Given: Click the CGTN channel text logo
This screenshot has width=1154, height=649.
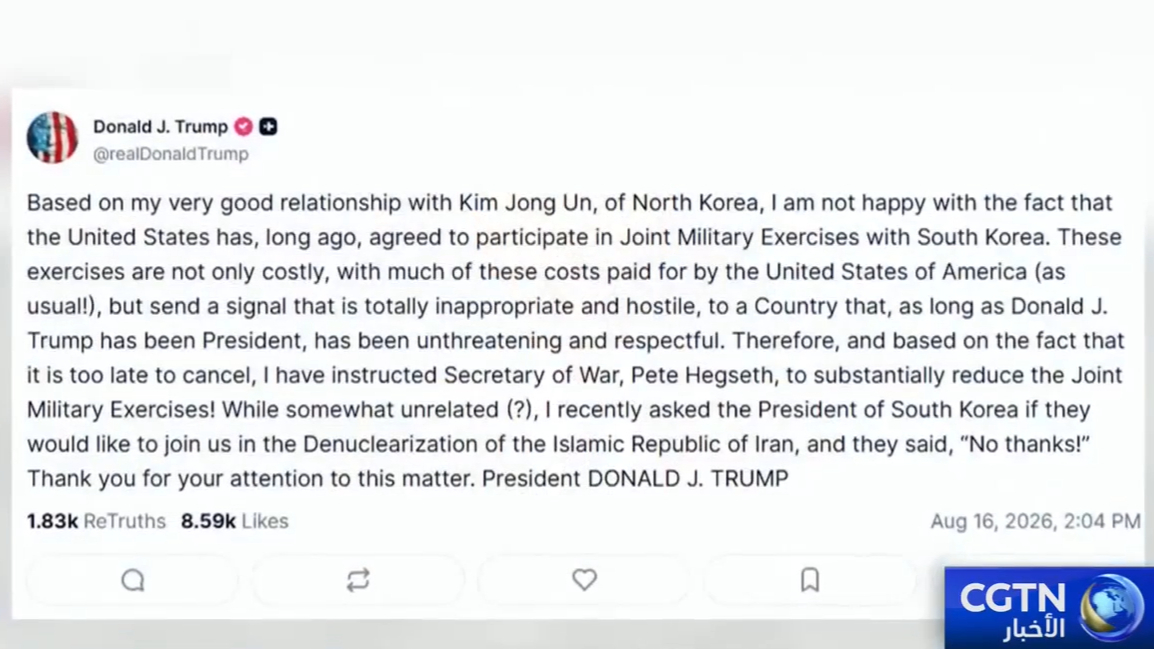Looking at the screenshot, I should tap(1013, 598).
